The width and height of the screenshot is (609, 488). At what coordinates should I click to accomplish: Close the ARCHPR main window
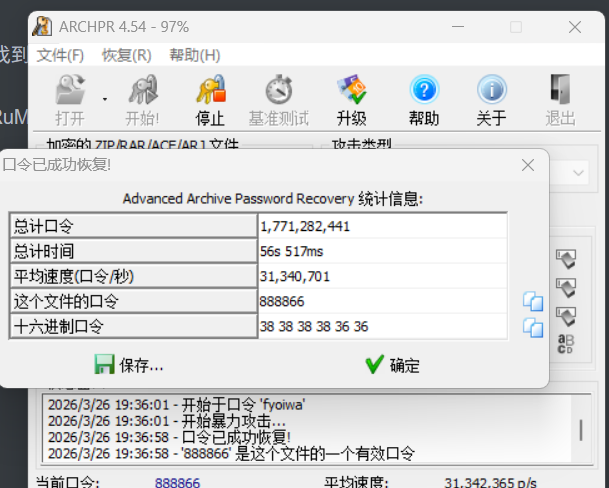tap(575, 27)
